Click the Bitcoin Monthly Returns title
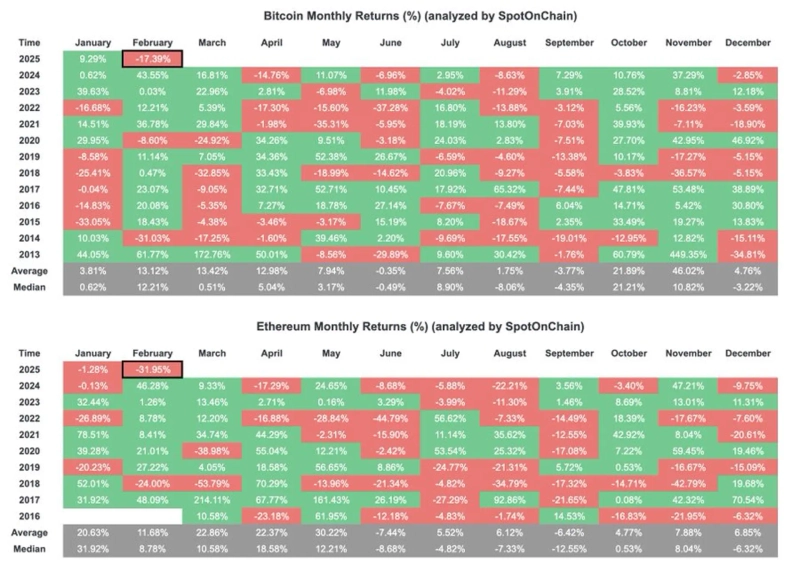This screenshot has height=579, width=800. point(400,17)
